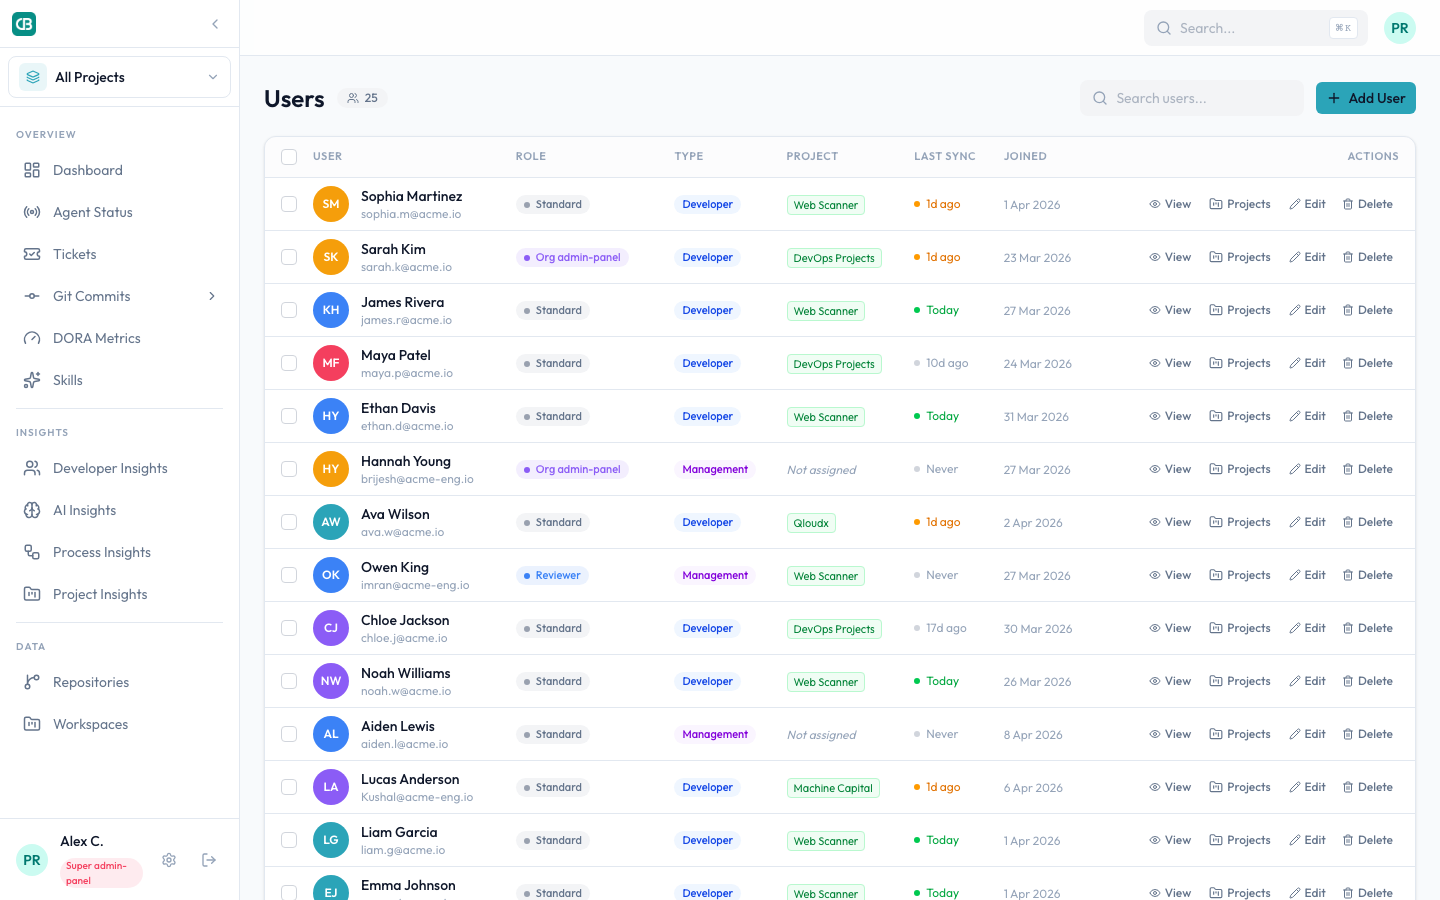Click the Search users input field
Screen dimensions: 1440x900
[x=1192, y=98]
